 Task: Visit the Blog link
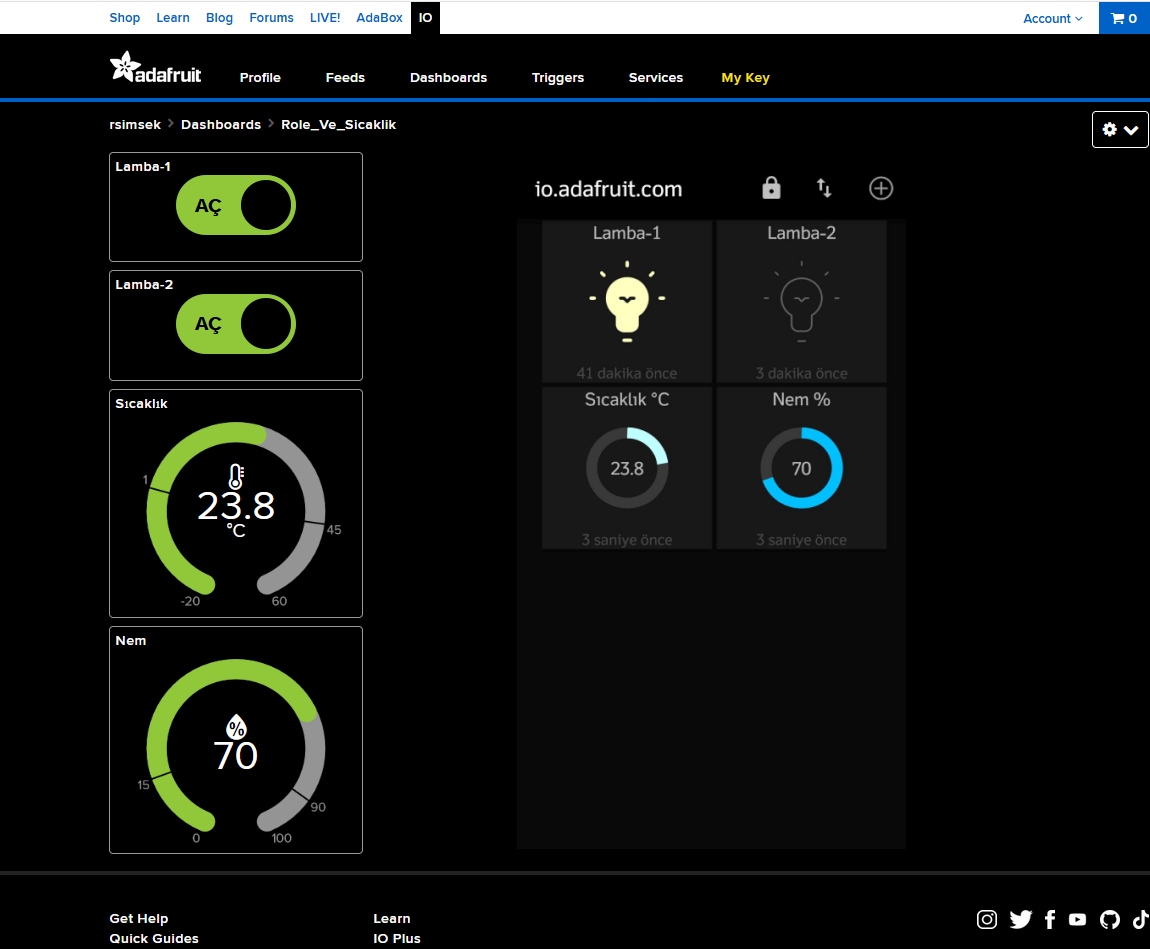click(x=219, y=18)
